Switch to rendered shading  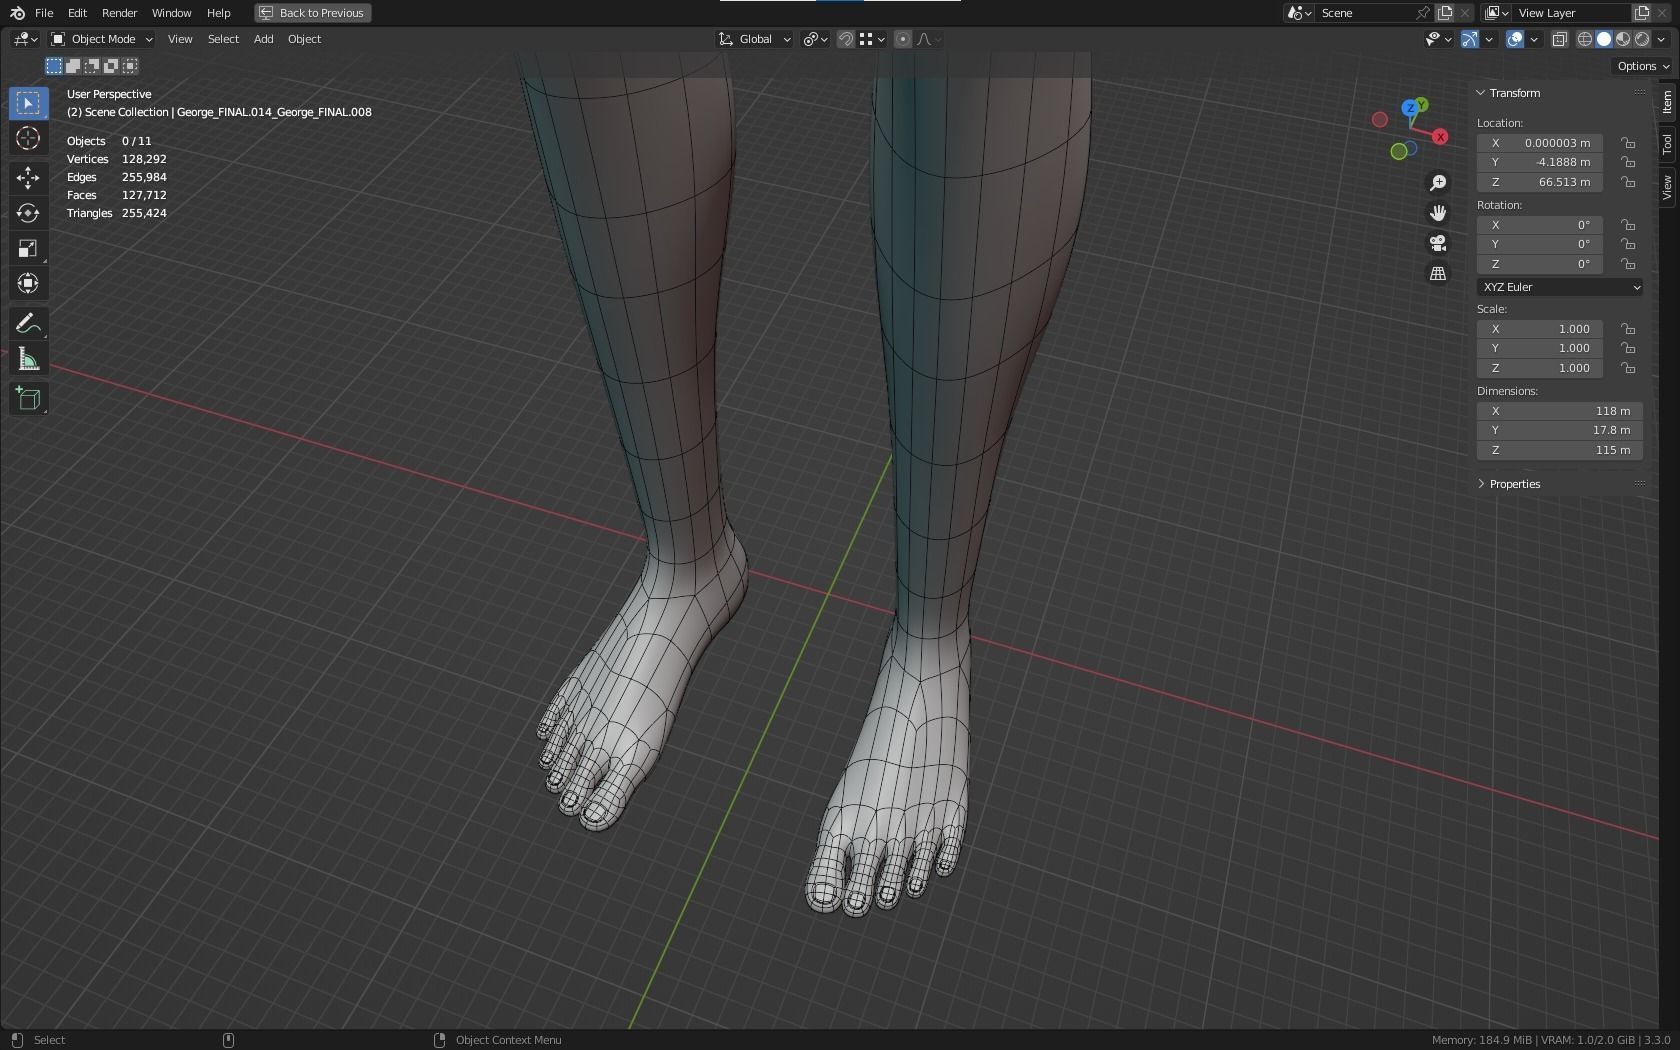(x=1642, y=39)
